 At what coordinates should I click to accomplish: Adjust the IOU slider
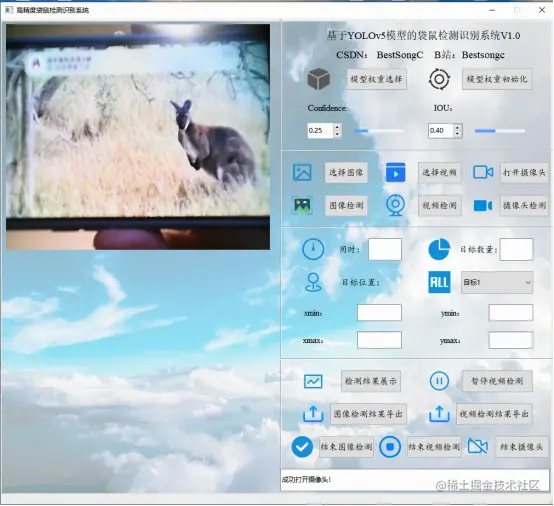500,131
